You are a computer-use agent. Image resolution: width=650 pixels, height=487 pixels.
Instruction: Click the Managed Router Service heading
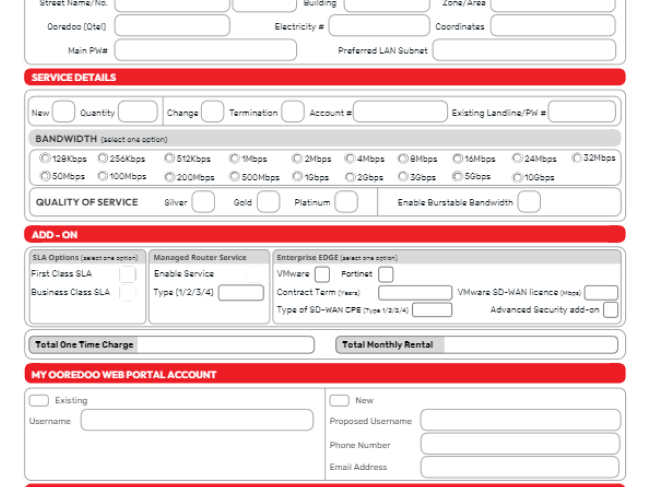coord(200,258)
